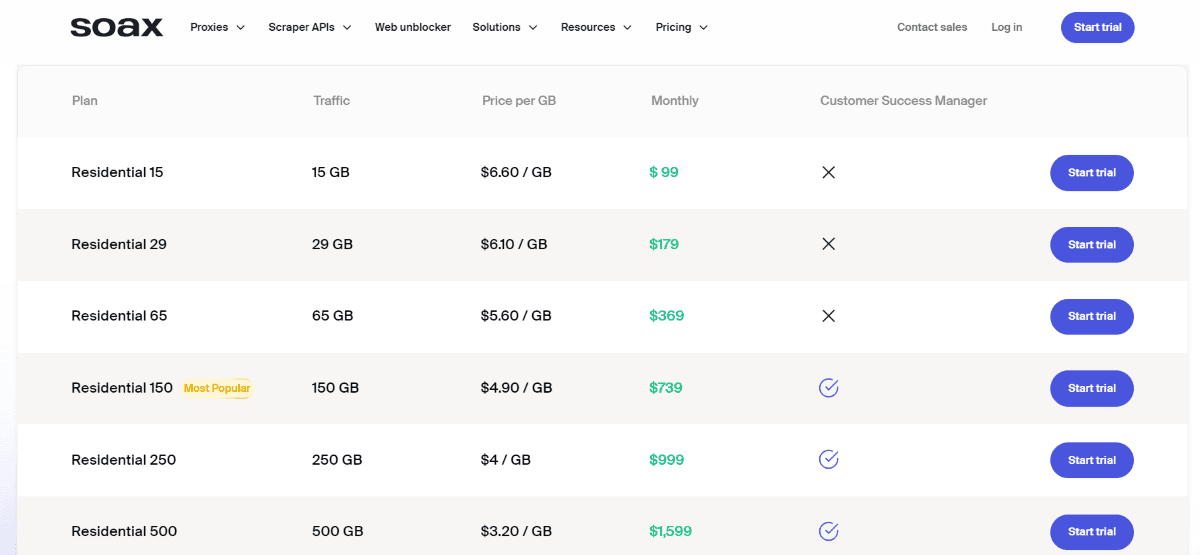Click the Customer Success Manager column header
Screen dimensions: 1200x555
pyautogui.click(x=904, y=101)
